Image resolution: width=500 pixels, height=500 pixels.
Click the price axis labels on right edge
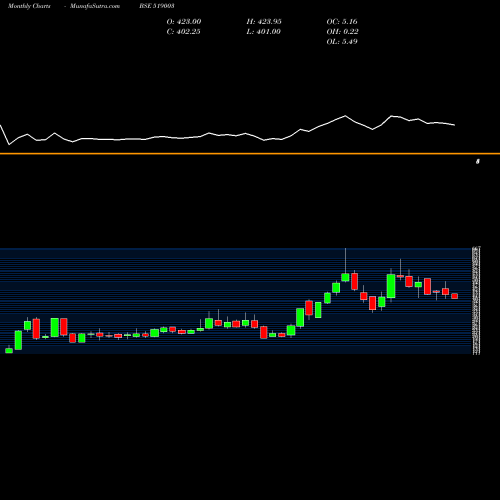477,301
